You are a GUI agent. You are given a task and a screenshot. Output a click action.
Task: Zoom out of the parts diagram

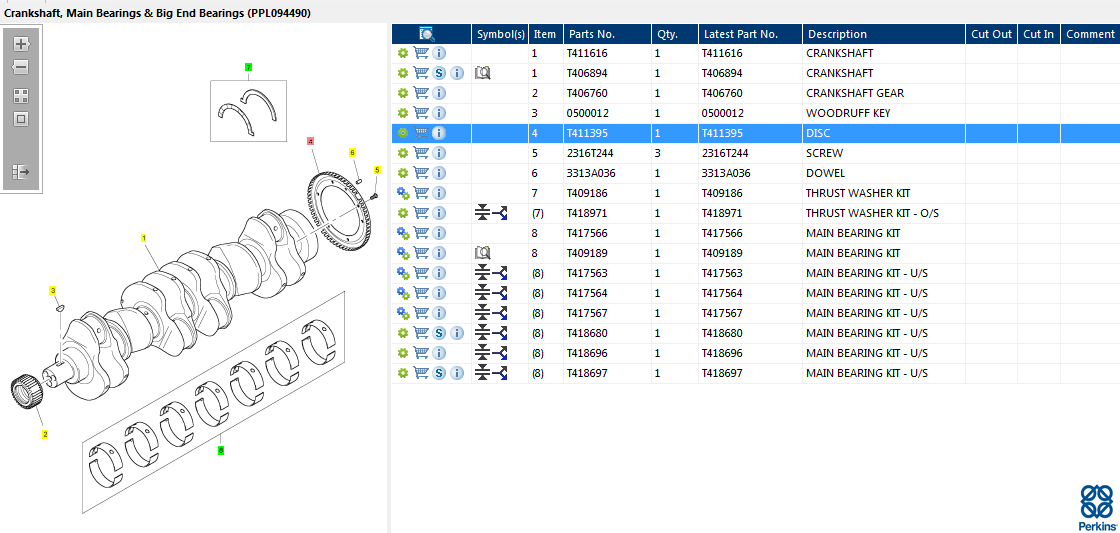(x=21, y=68)
